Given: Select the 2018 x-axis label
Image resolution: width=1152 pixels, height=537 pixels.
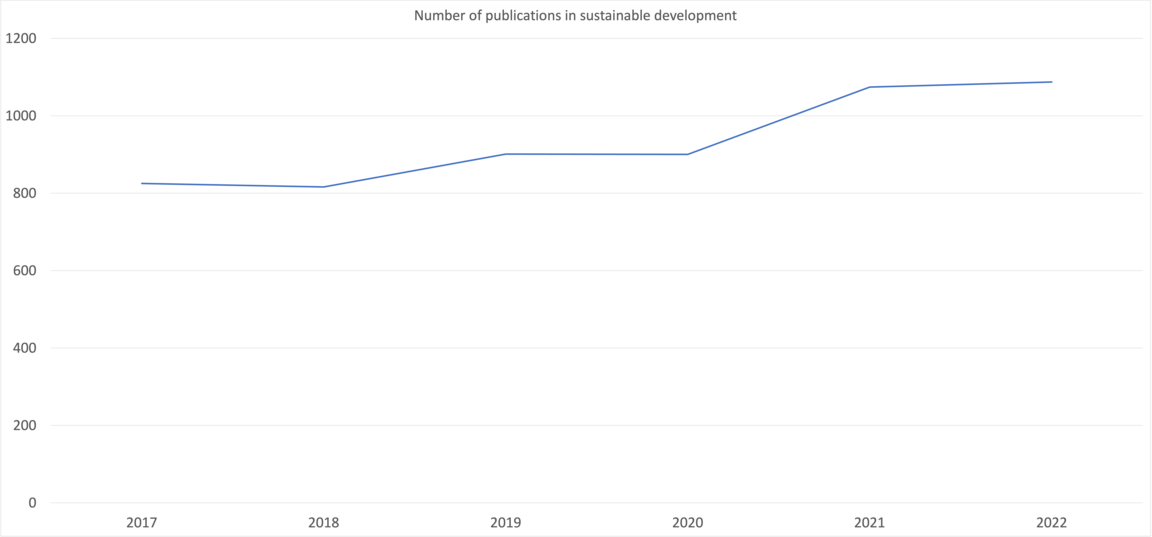Looking at the screenshot, I should (x=323, y=523).
